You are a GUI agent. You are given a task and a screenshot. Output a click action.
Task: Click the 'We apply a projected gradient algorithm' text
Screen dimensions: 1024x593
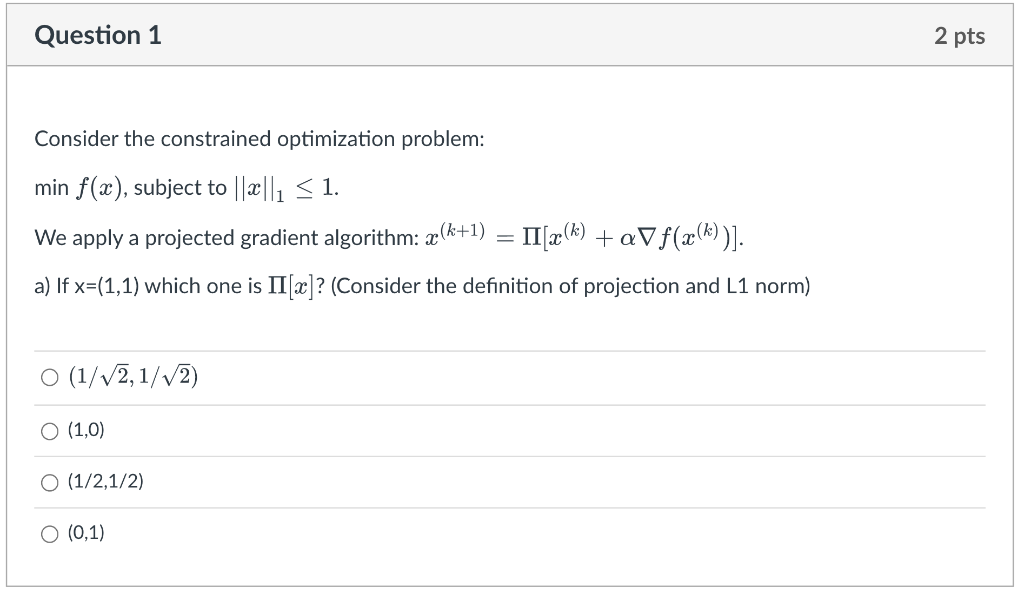[x=227, y=238]
